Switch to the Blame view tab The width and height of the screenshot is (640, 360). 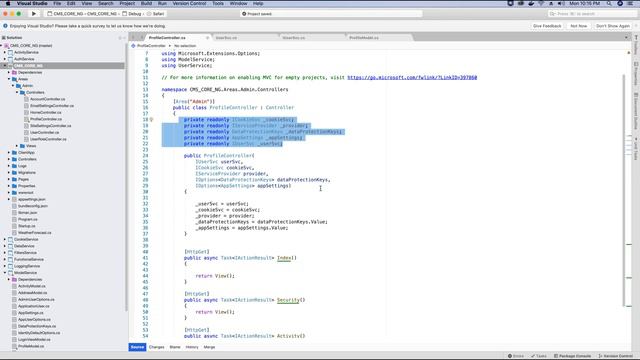coord(175,347)
